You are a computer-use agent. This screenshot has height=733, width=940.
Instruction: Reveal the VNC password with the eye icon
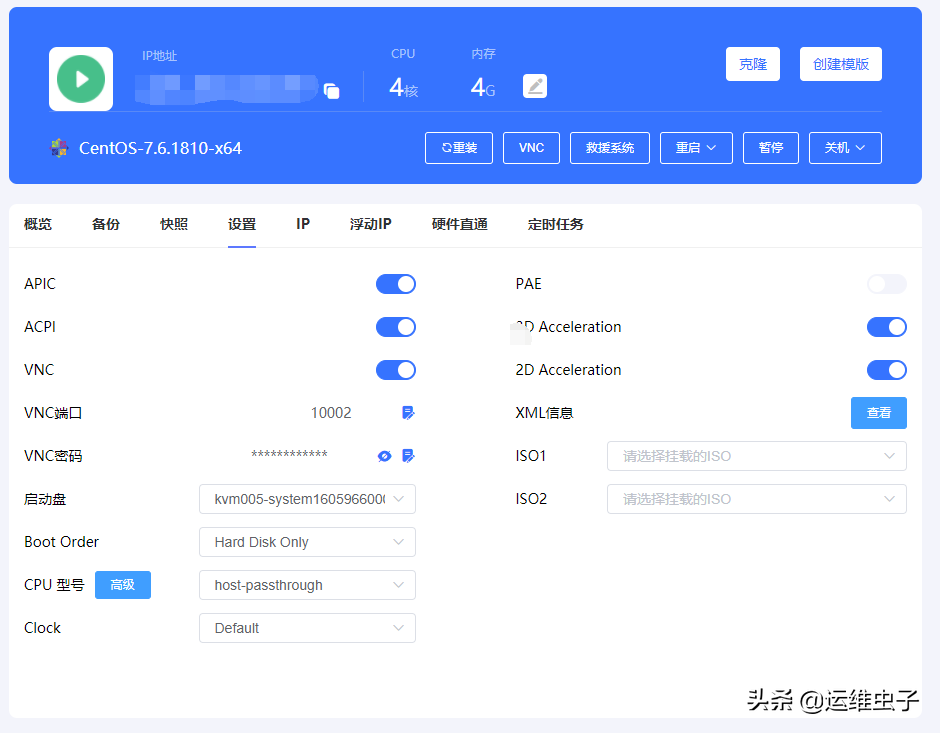tap(384, 456)
